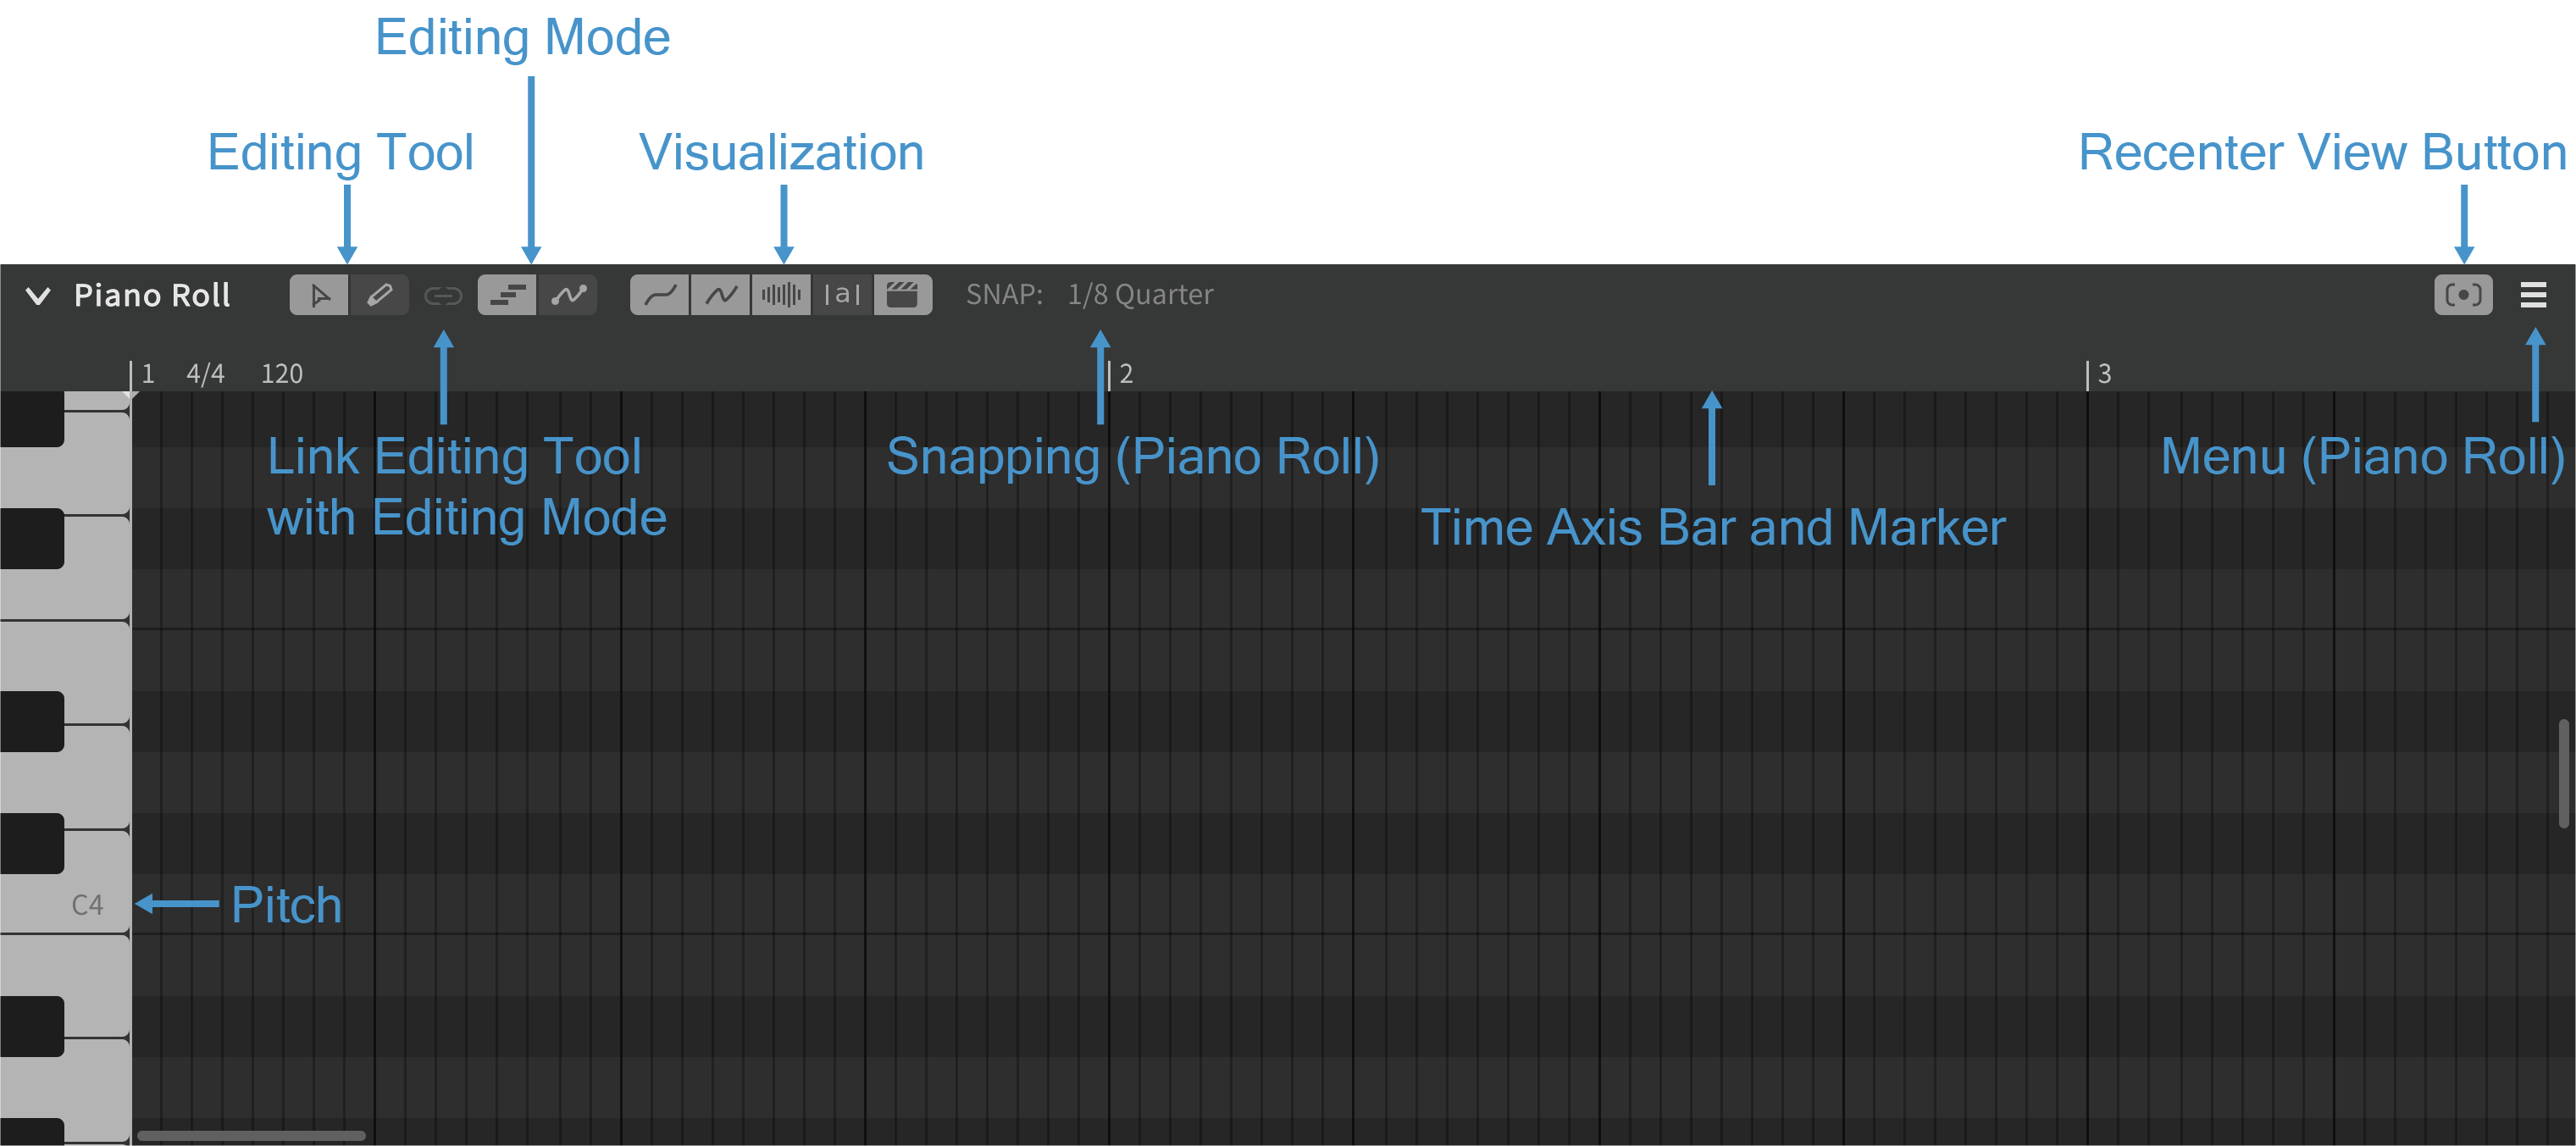Image resolution: width=2576 pixels, height=1146 pixels.
Task: Toggle clapperboard video visualization button
Action: coord(902,295)
